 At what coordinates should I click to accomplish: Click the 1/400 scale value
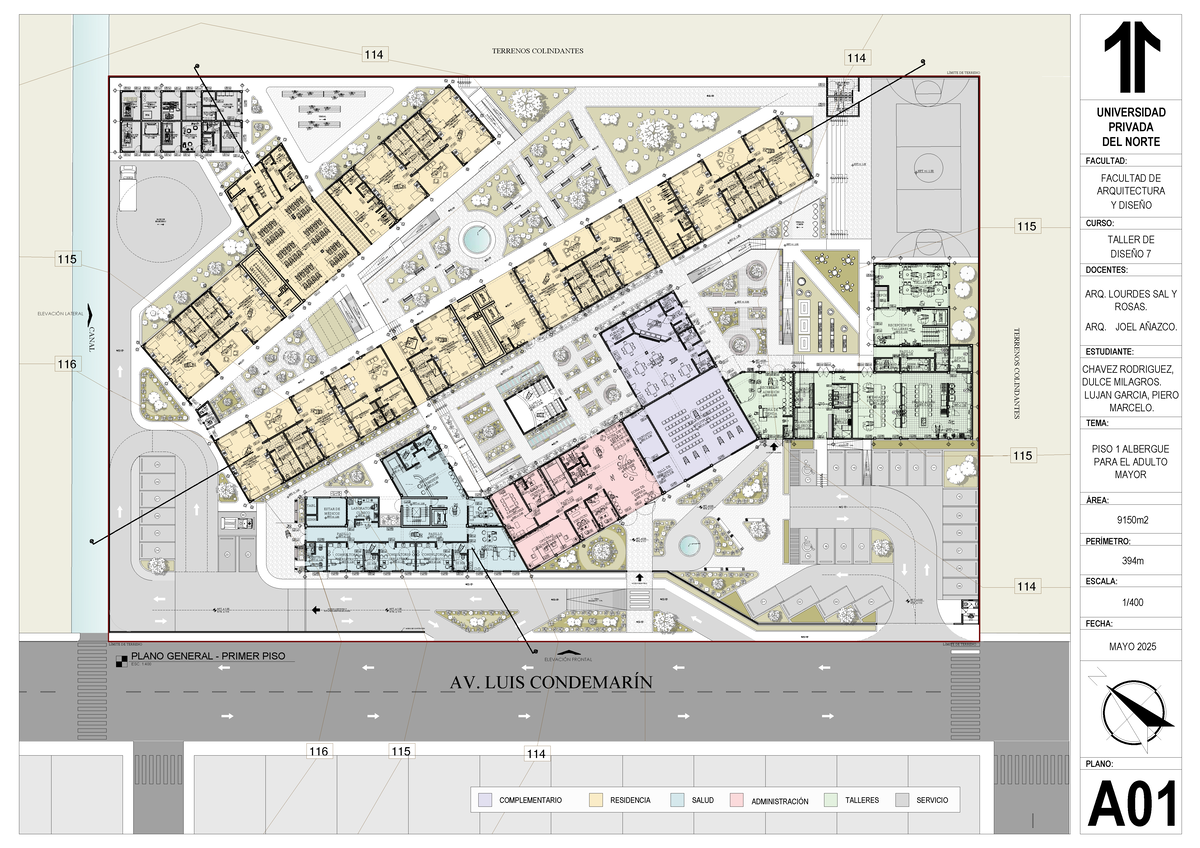pos(1131,603)
